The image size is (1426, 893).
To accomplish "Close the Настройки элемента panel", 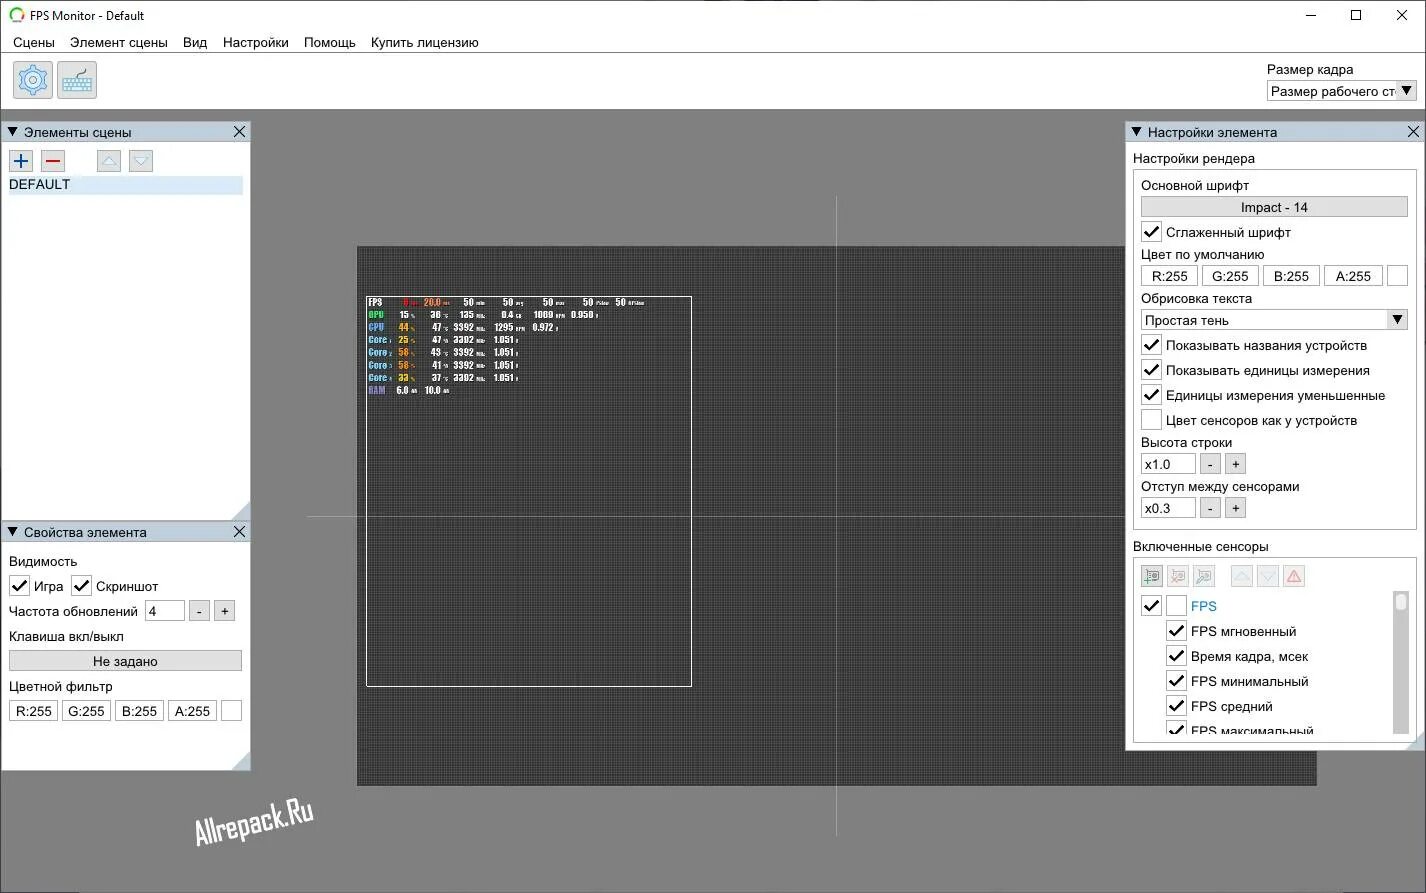I will pyautogui.click(x=1413, y=132).
